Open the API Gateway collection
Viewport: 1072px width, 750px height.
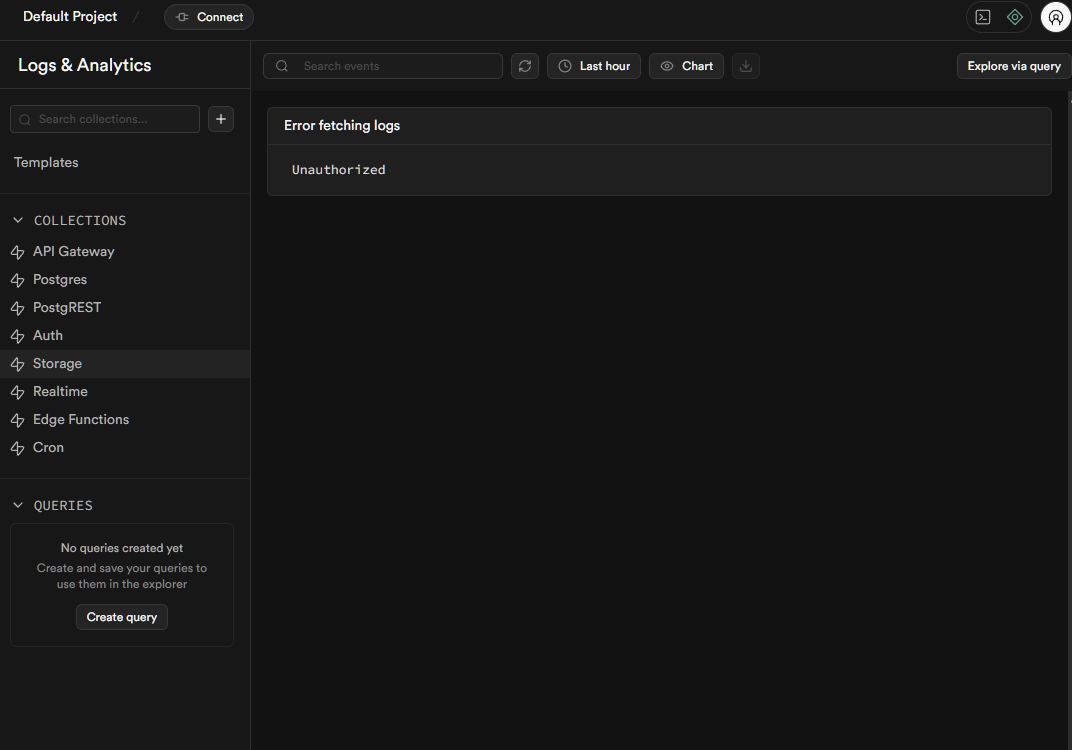[x=125, y=252]
